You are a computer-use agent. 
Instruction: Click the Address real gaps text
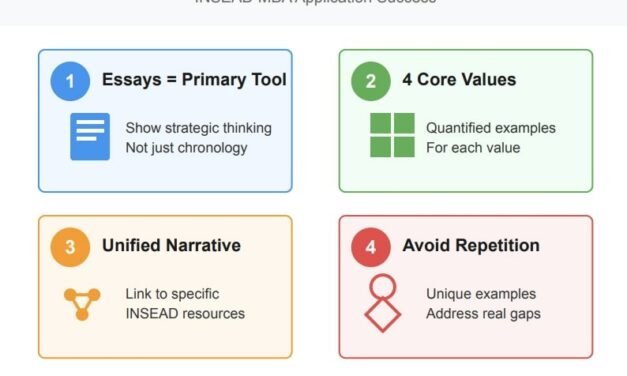[483, 314]
